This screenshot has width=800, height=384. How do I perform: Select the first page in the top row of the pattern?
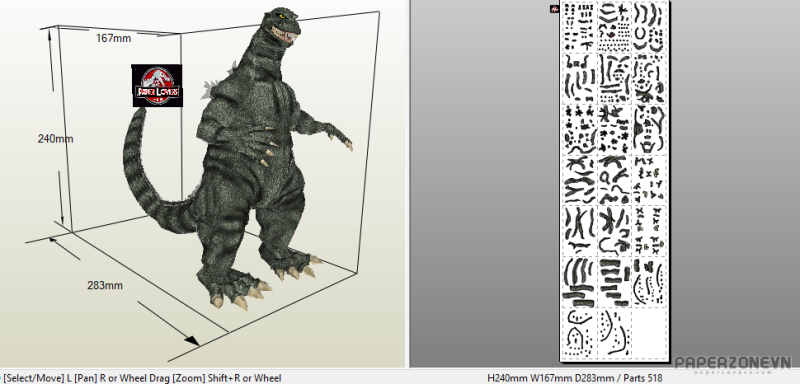coord(580,27)
